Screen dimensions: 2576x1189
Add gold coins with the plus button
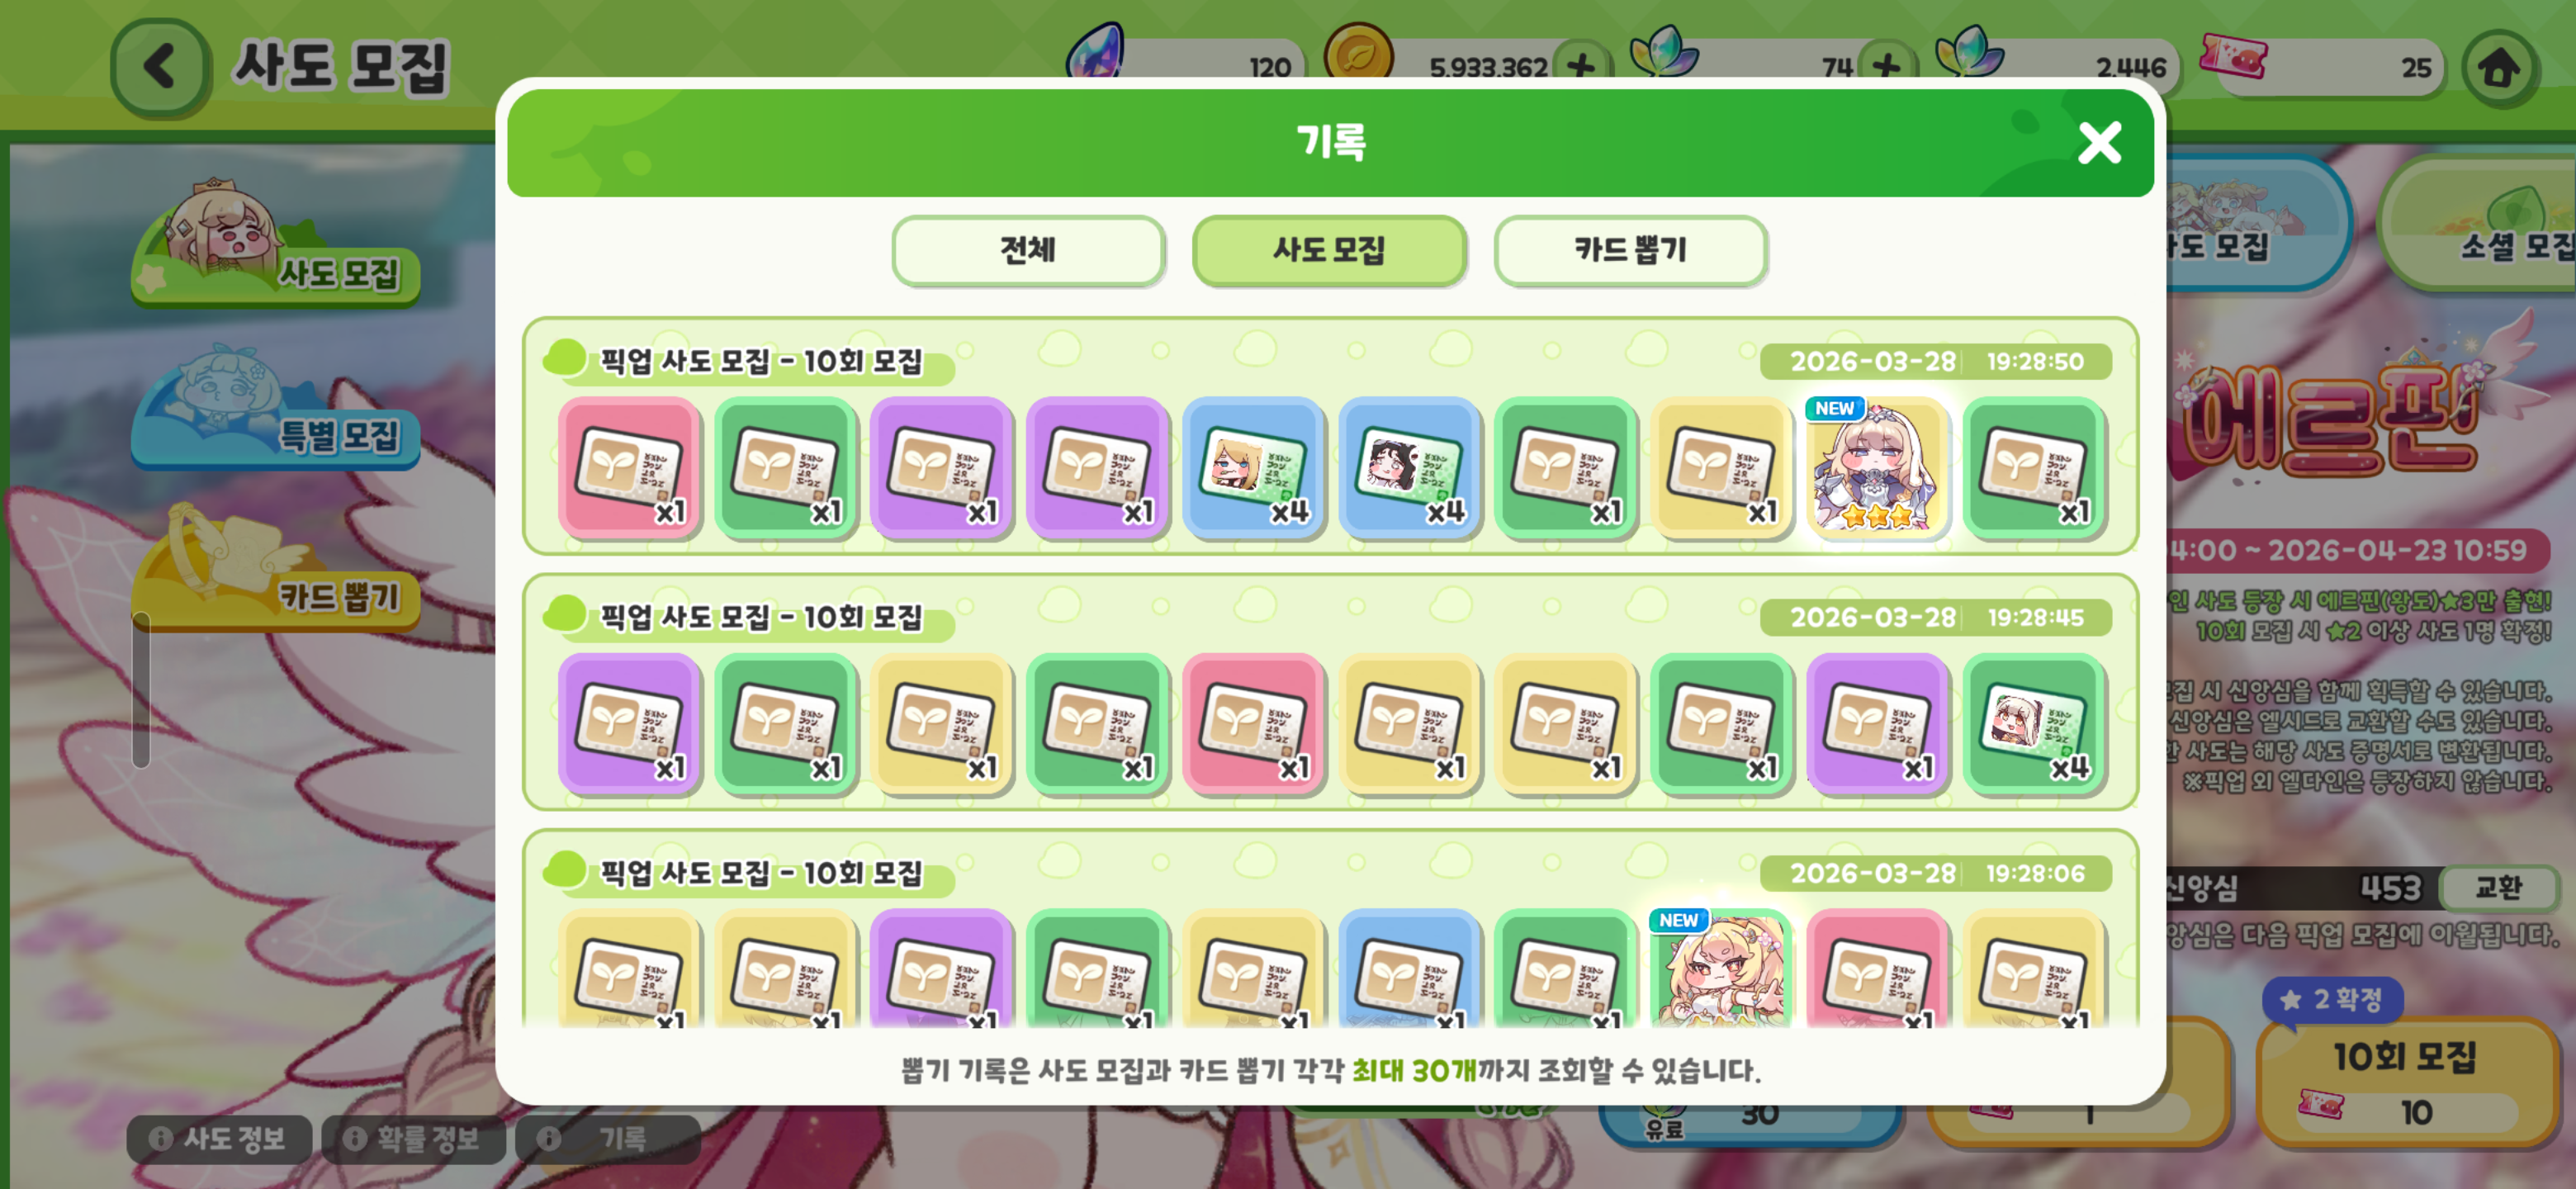point(1581,68)
